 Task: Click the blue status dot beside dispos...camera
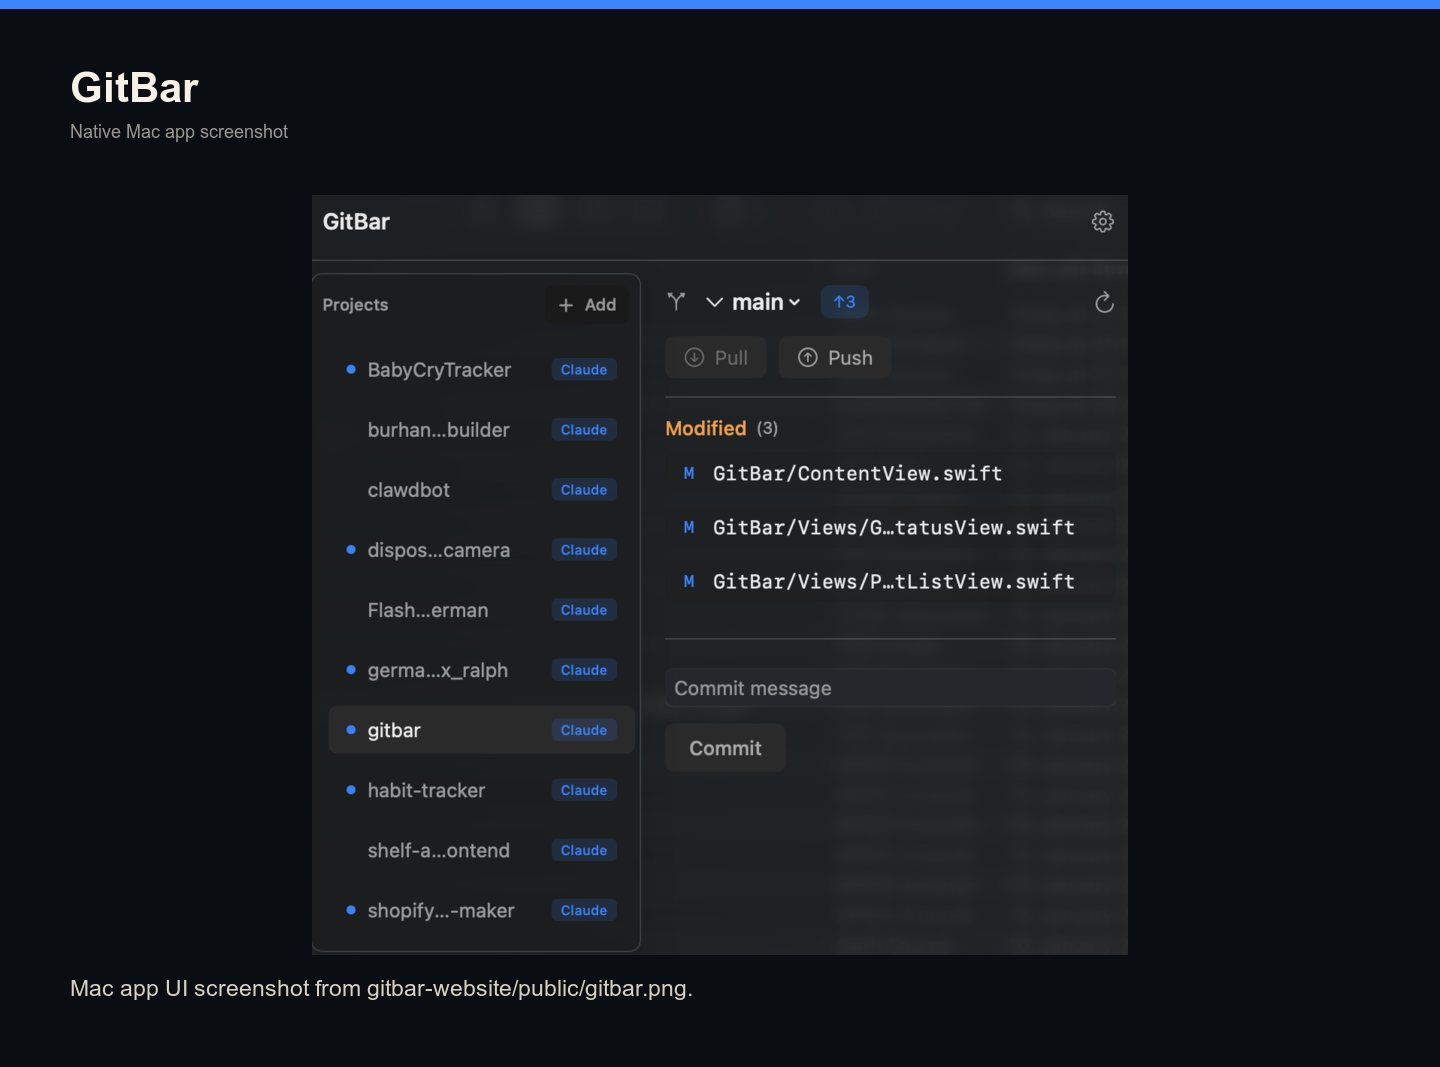click(x=351, y=549)
